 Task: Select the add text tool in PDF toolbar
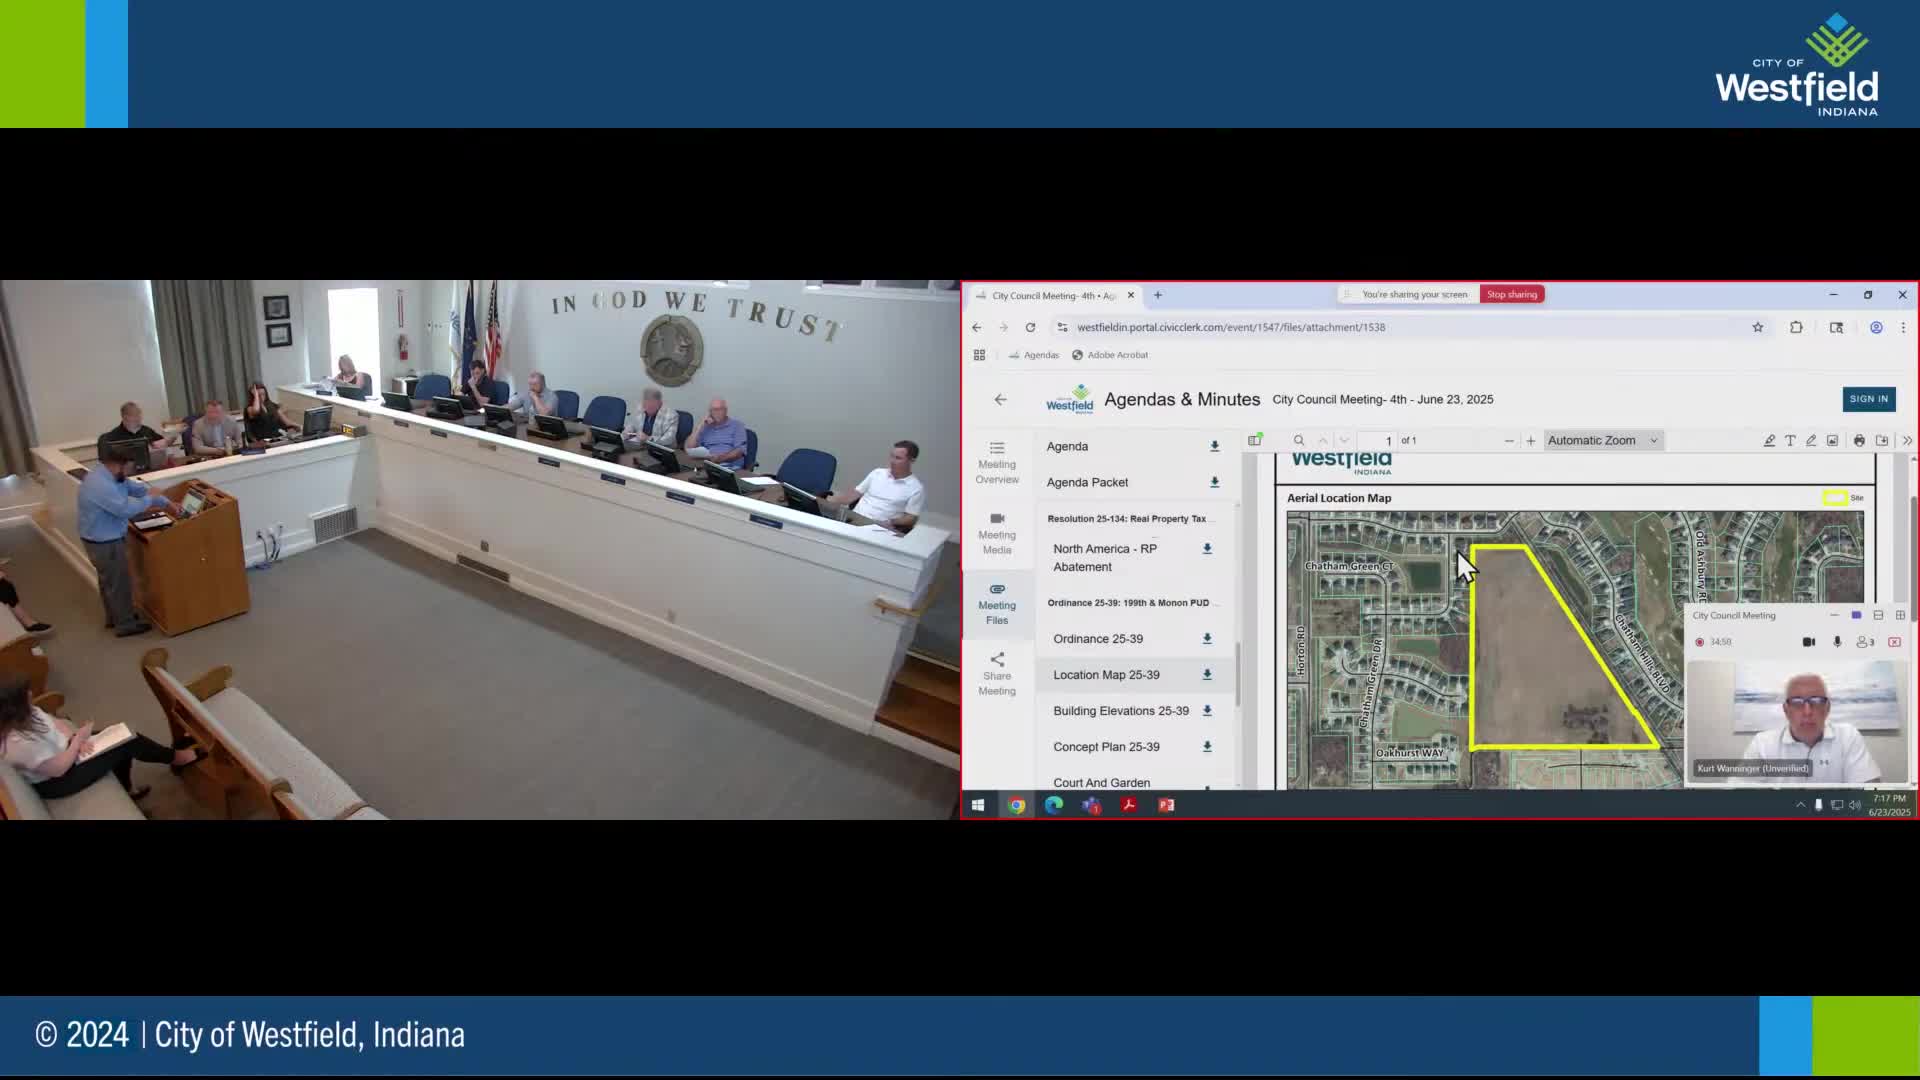click(1790, 441)
